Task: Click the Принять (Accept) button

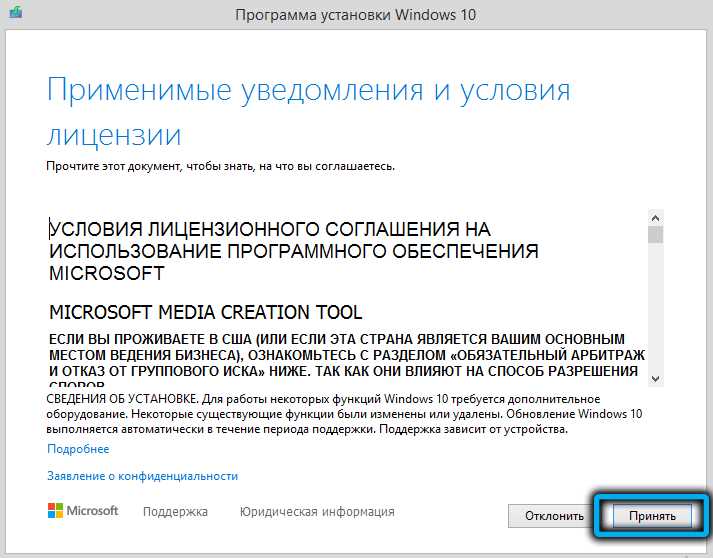Action: (x=652, y=516)
